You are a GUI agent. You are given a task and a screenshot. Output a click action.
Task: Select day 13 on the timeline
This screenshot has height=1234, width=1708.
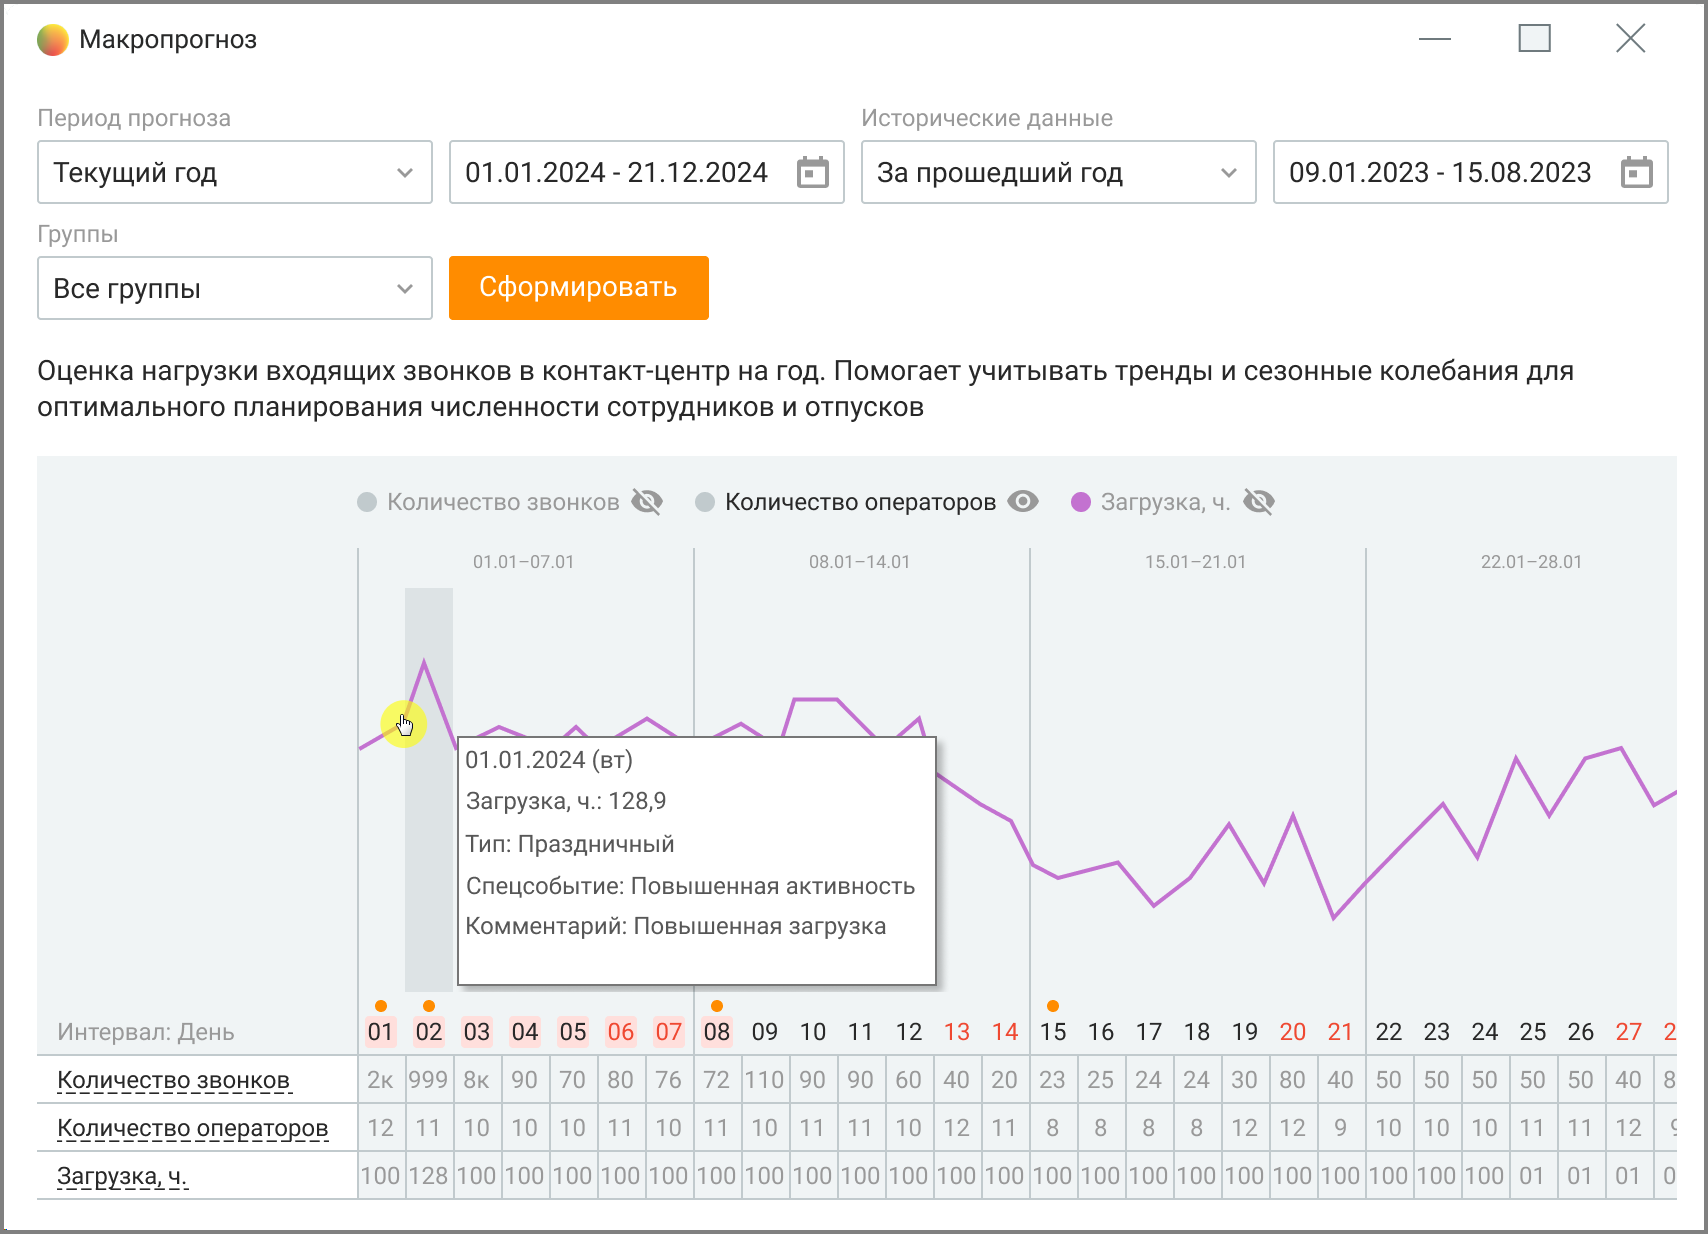[957, 1032]
